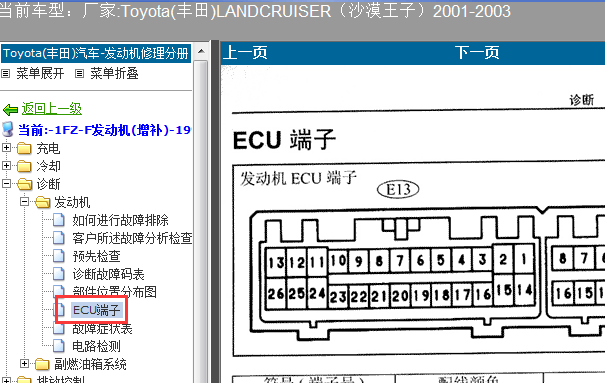Screen dimensions: 605x383
Task: Click terminal 13 in the connector diagram
Action: pos(276,263)
